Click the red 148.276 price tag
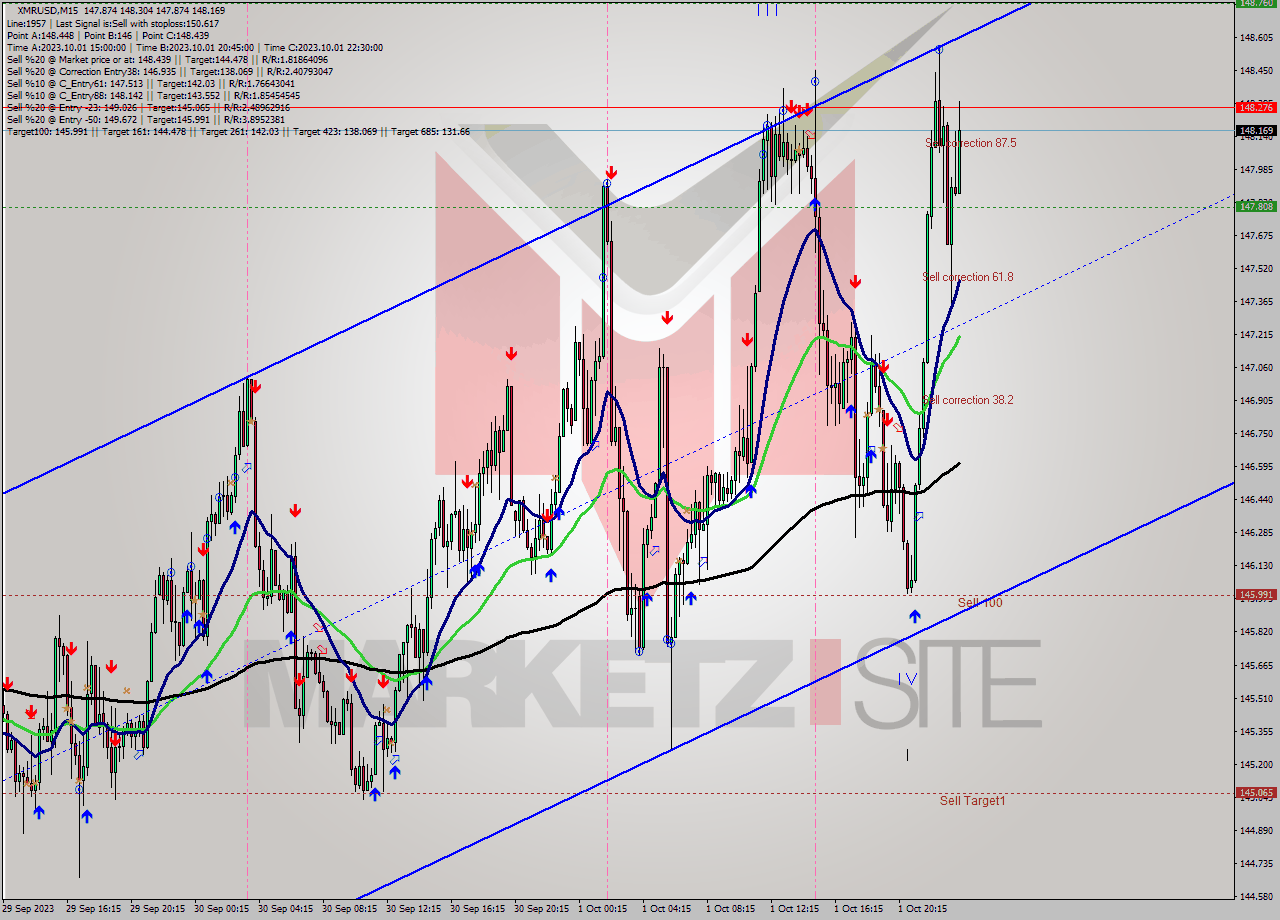Image resolution: width=1280 pixels, height=920 pixels. pos(1256,107)
